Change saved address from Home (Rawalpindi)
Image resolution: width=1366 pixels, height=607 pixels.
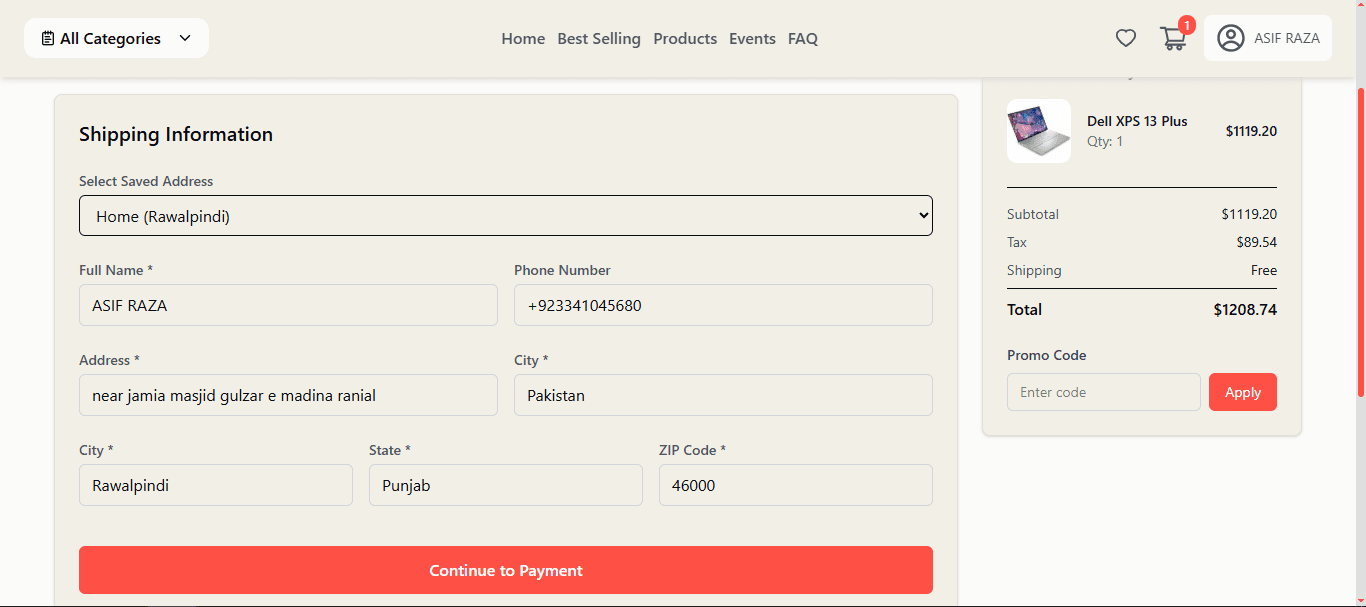pos(505,215)
